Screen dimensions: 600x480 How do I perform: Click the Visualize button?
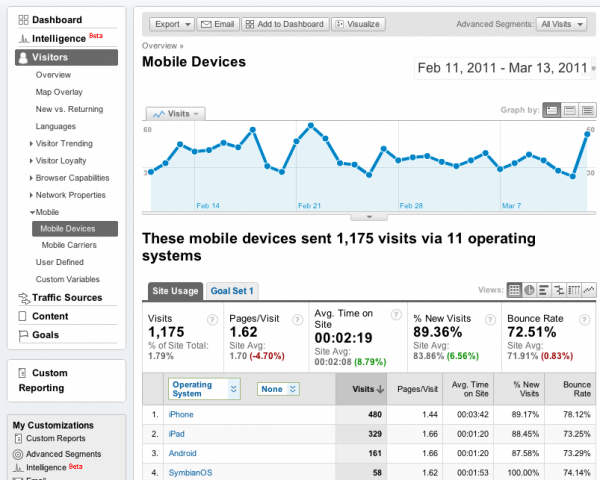pyautogui.click(x=358, y=24)
